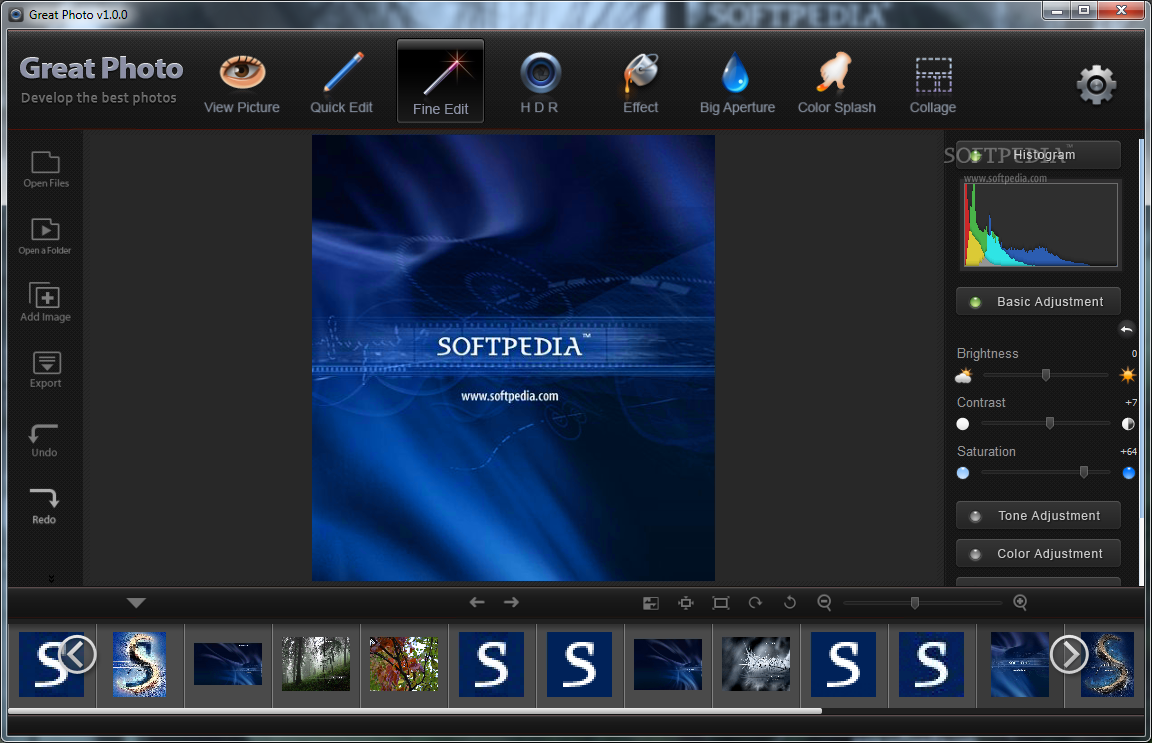Viewport: 1152px width, 743px height.
Task: Zoom out with the minus magnifier
Action: click(824, 603)
